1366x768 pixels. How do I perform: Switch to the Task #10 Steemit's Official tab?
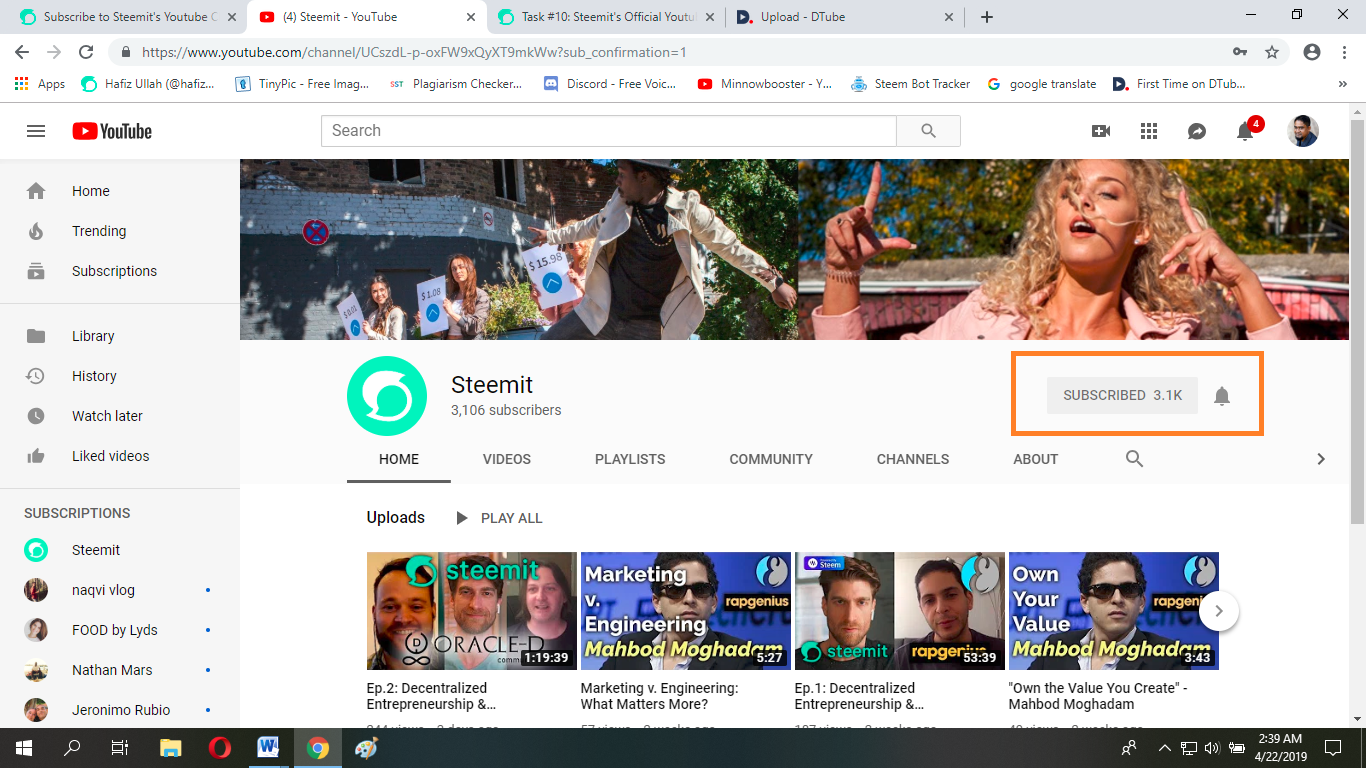click(x=606, y=17)
